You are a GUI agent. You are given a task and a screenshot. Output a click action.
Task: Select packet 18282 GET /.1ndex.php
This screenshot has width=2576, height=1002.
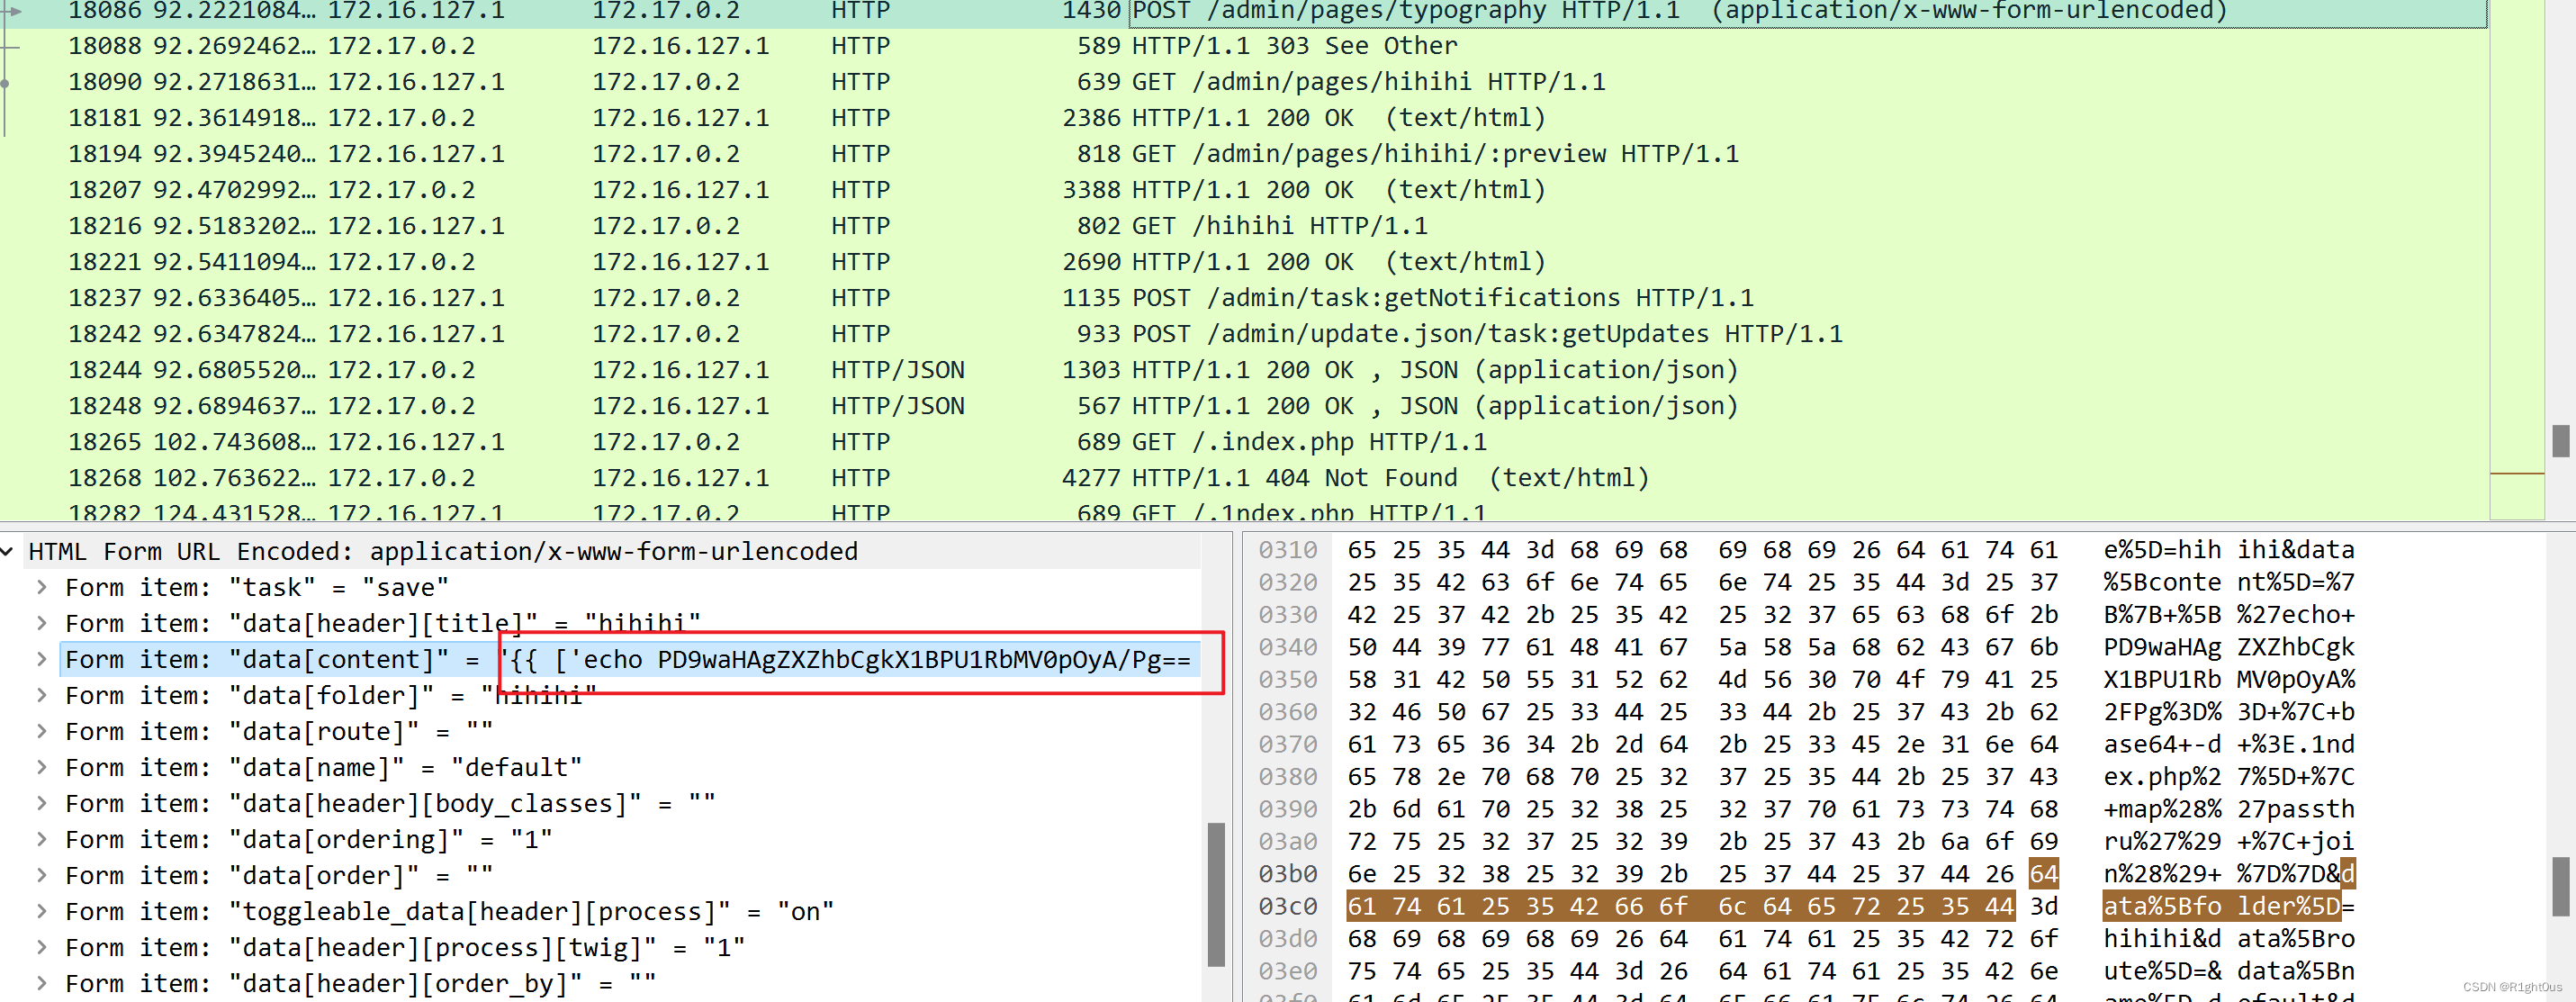click(1244, 510)
